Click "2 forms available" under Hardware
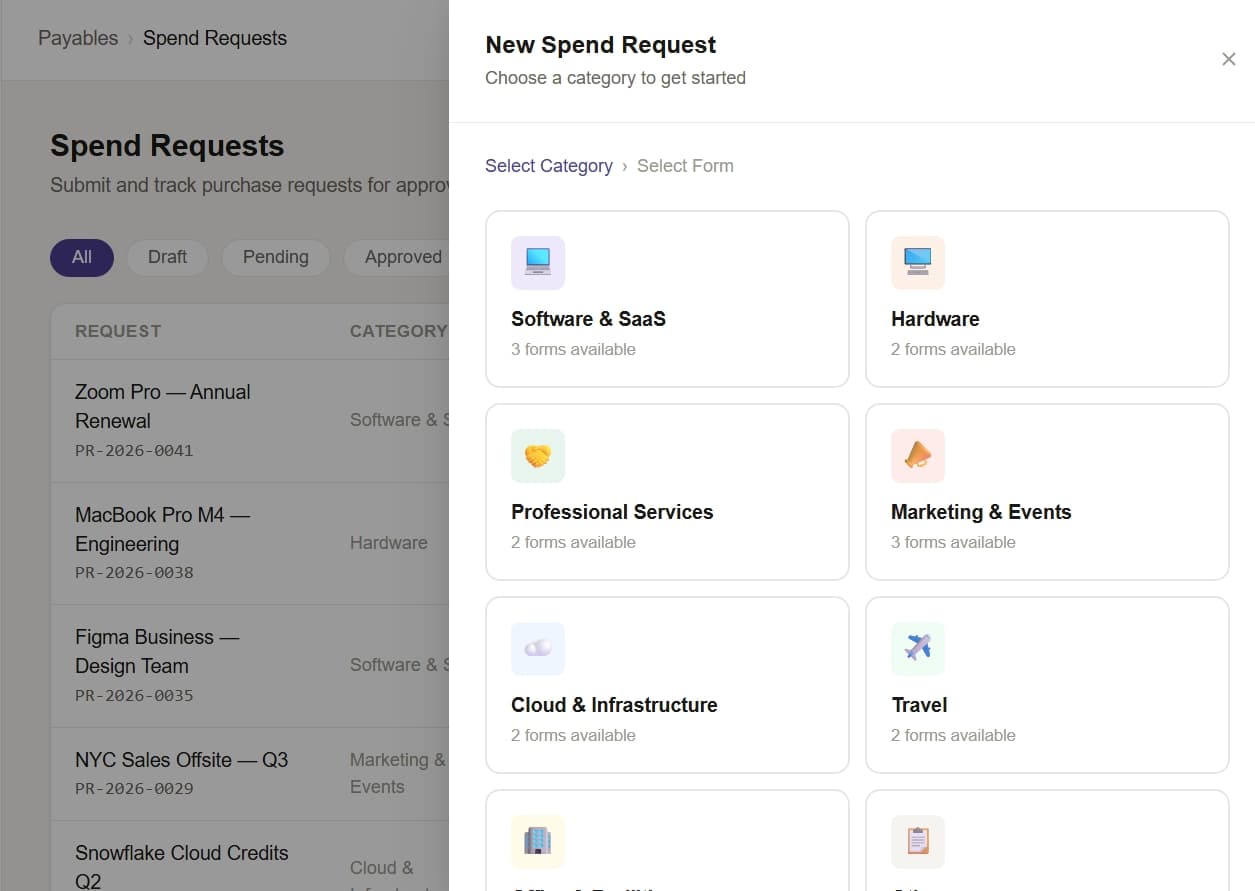 [953, 349]
